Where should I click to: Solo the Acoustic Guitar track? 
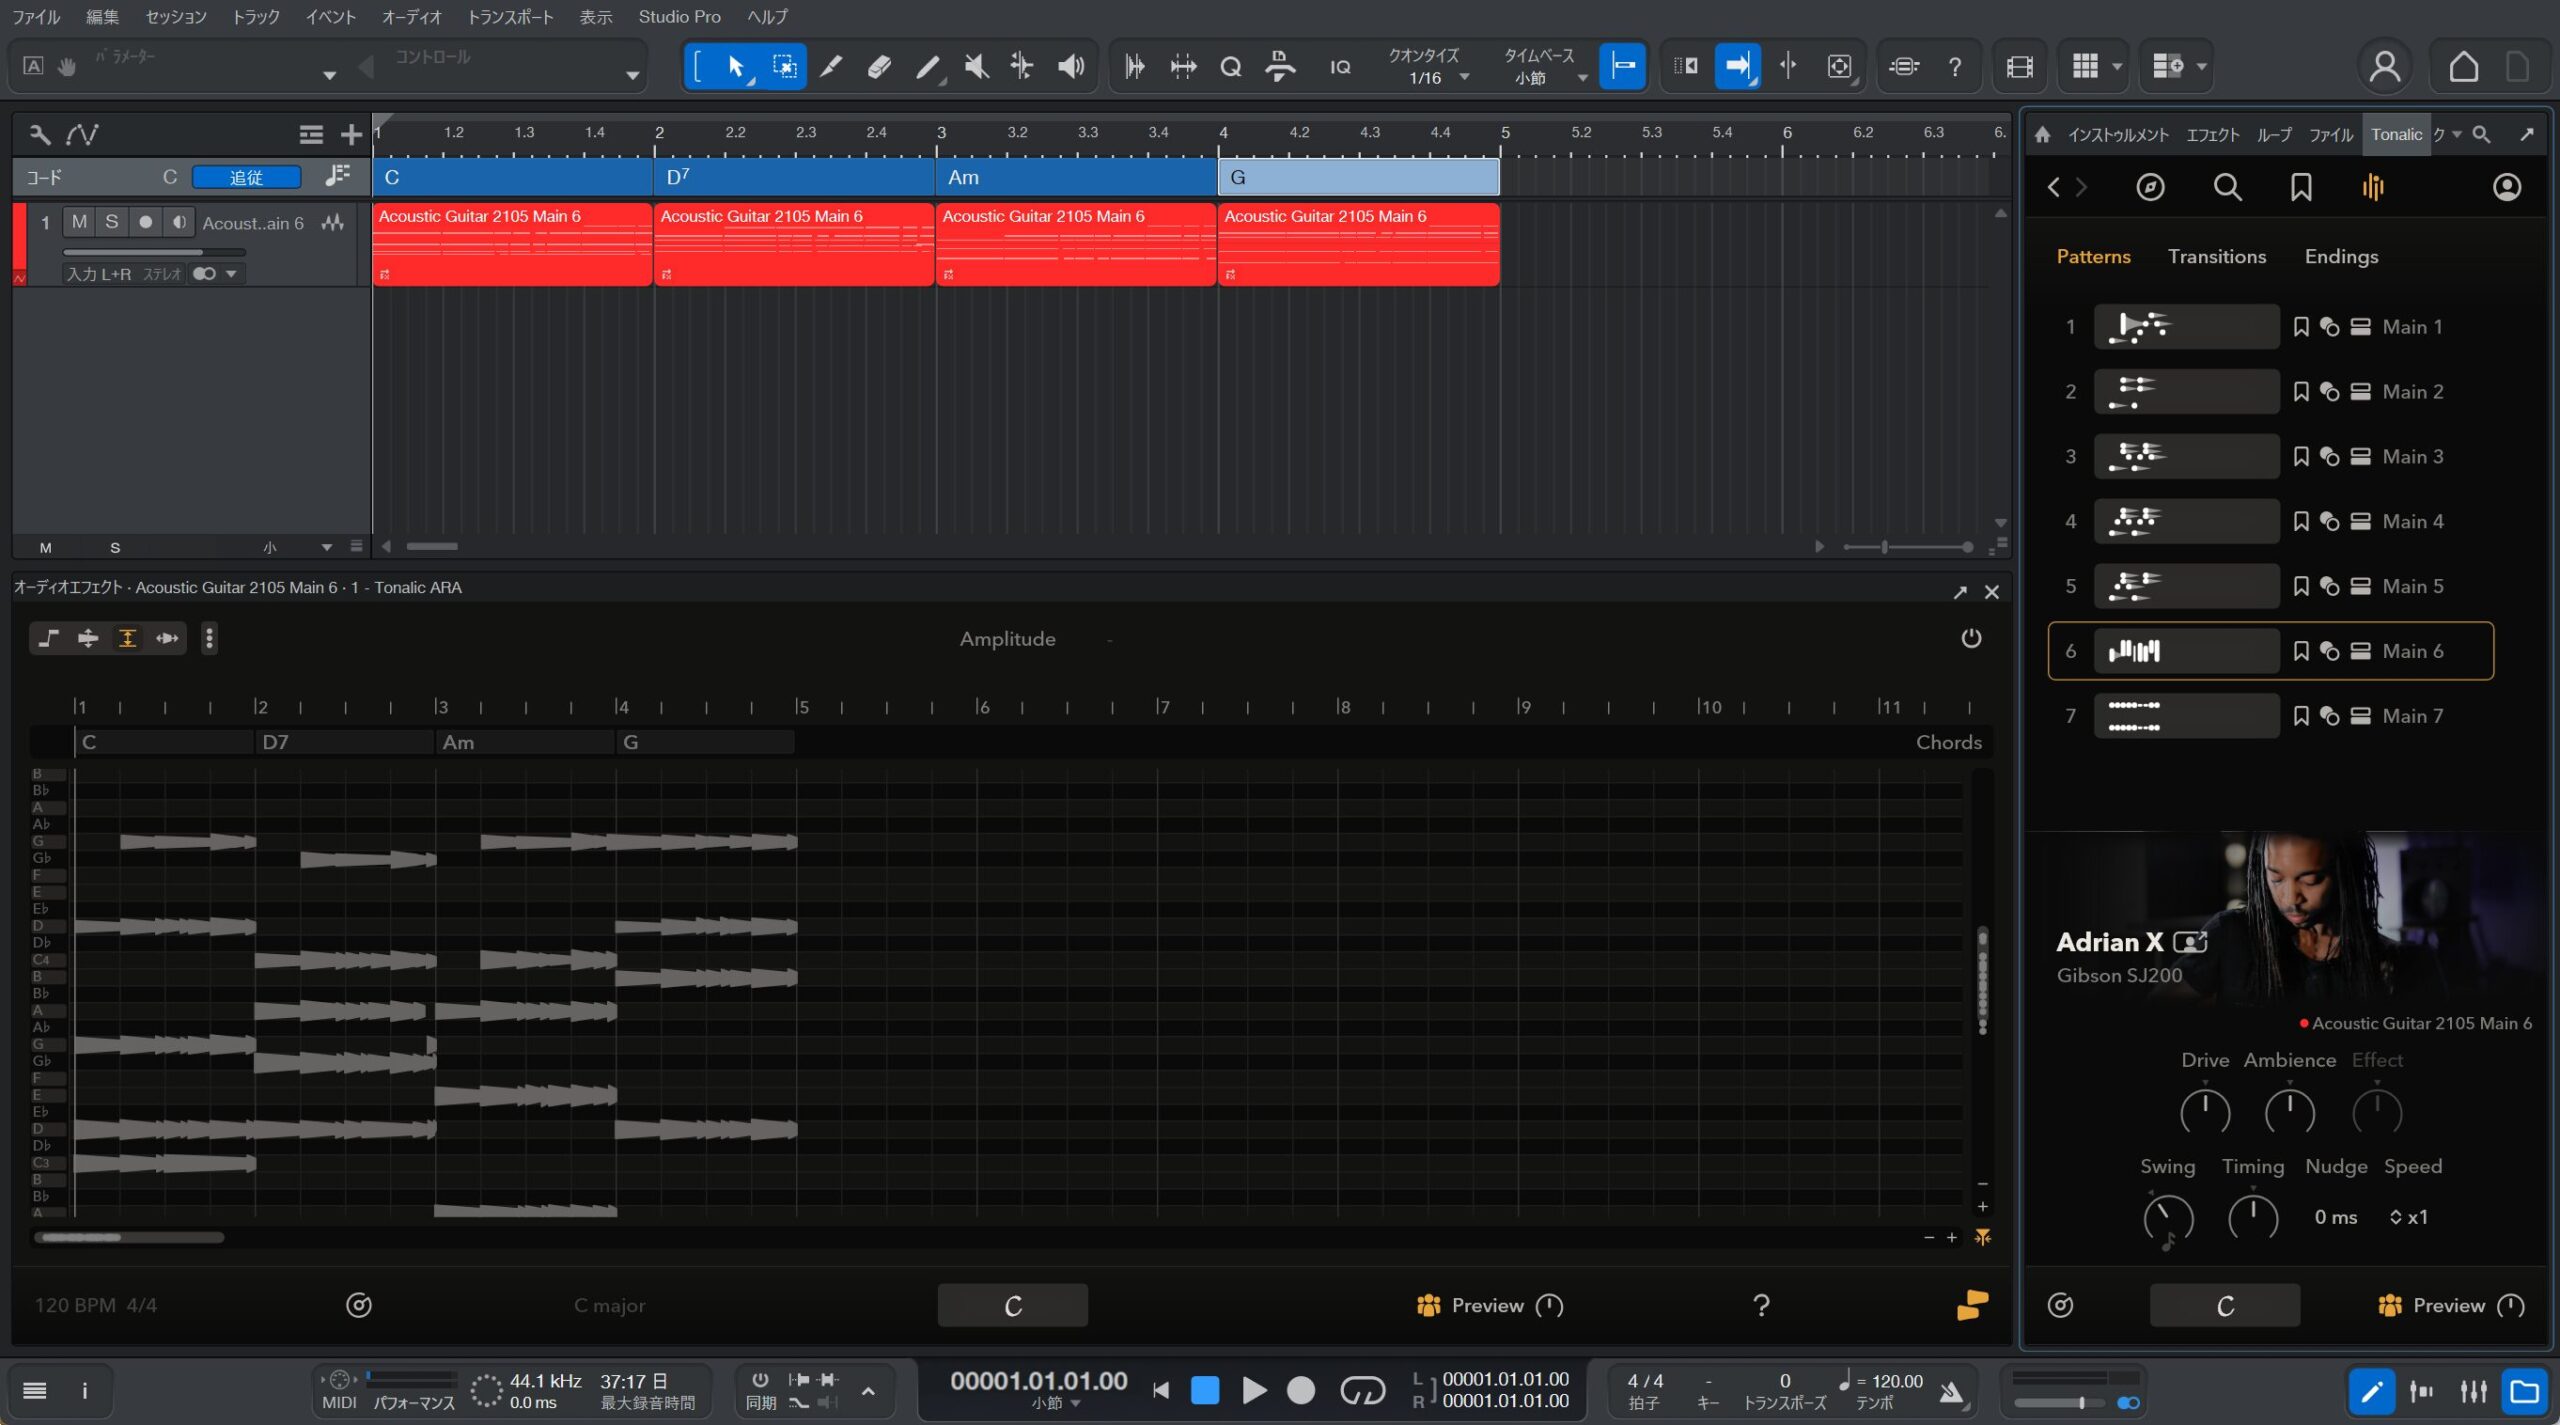[112, 222]
